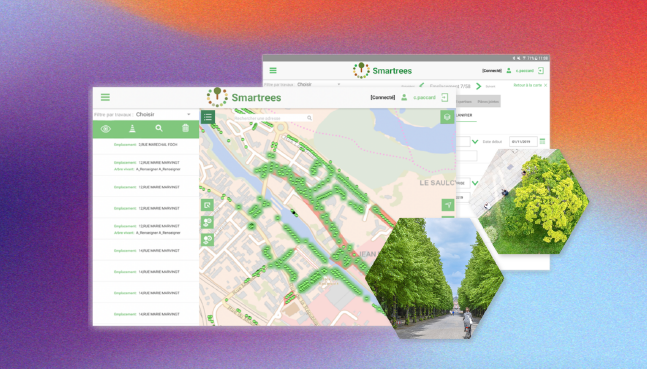Open hamburger menu in back Smartrees window
647x369 pixels.
pyautogui.click(x=273, y=71)
